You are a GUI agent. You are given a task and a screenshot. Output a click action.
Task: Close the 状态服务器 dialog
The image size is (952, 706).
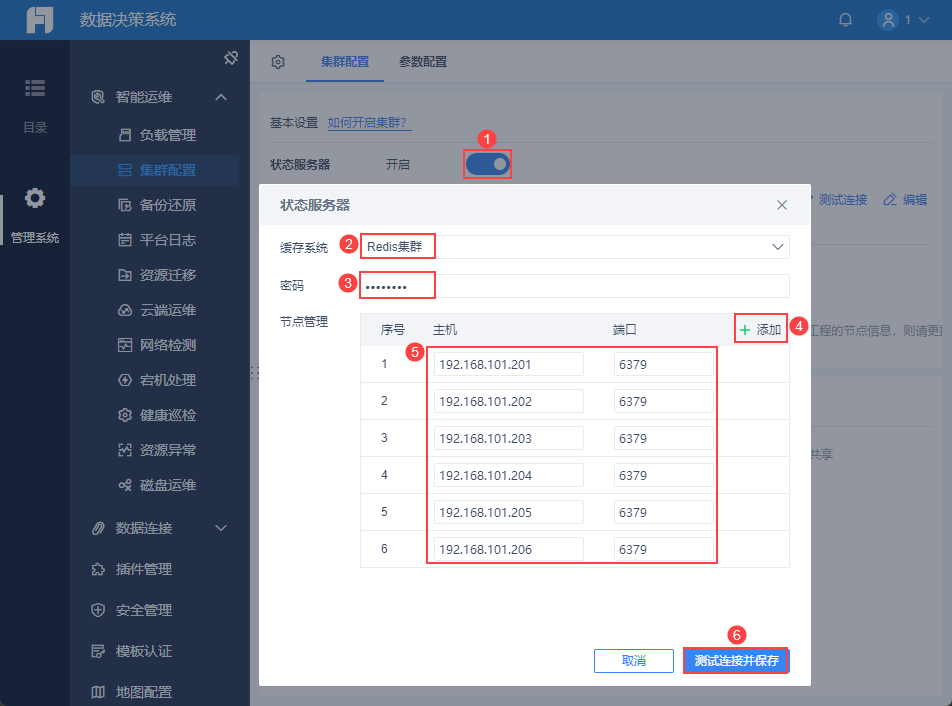(x=782, y=205)
